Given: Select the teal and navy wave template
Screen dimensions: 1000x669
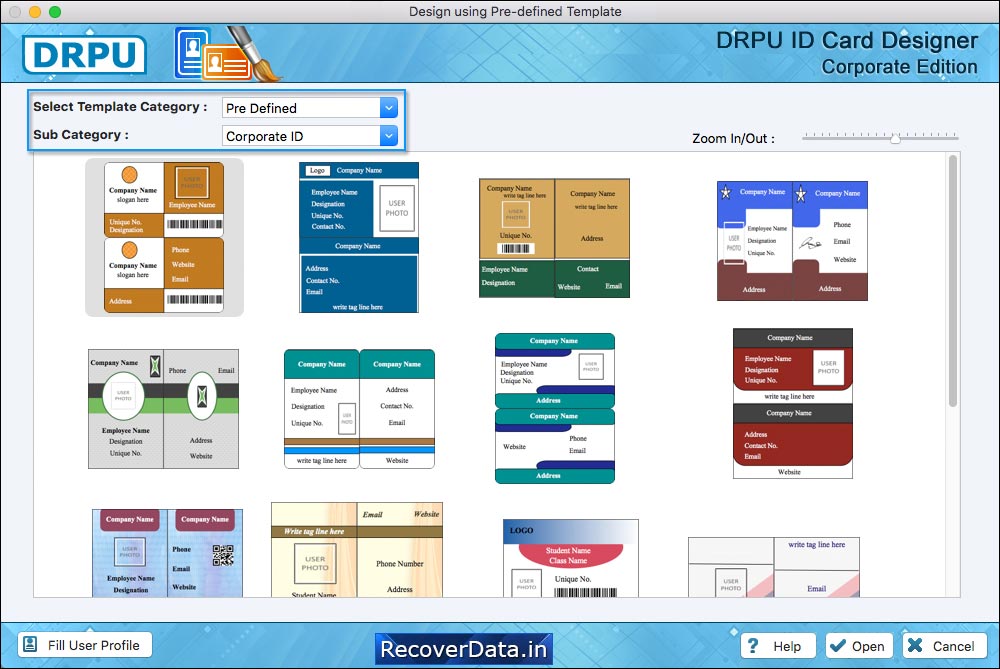Looking at the screenshot, I should tap(555, 408).
